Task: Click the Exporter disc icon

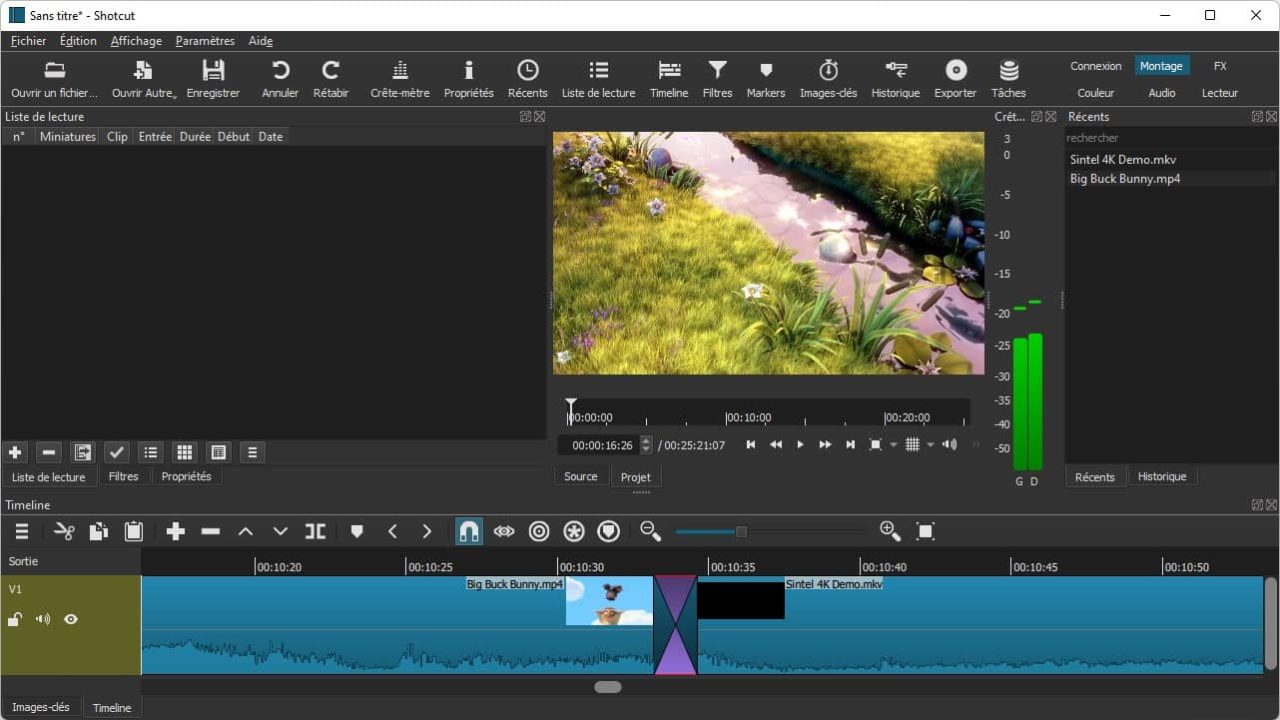Action: tap(956, 70)
